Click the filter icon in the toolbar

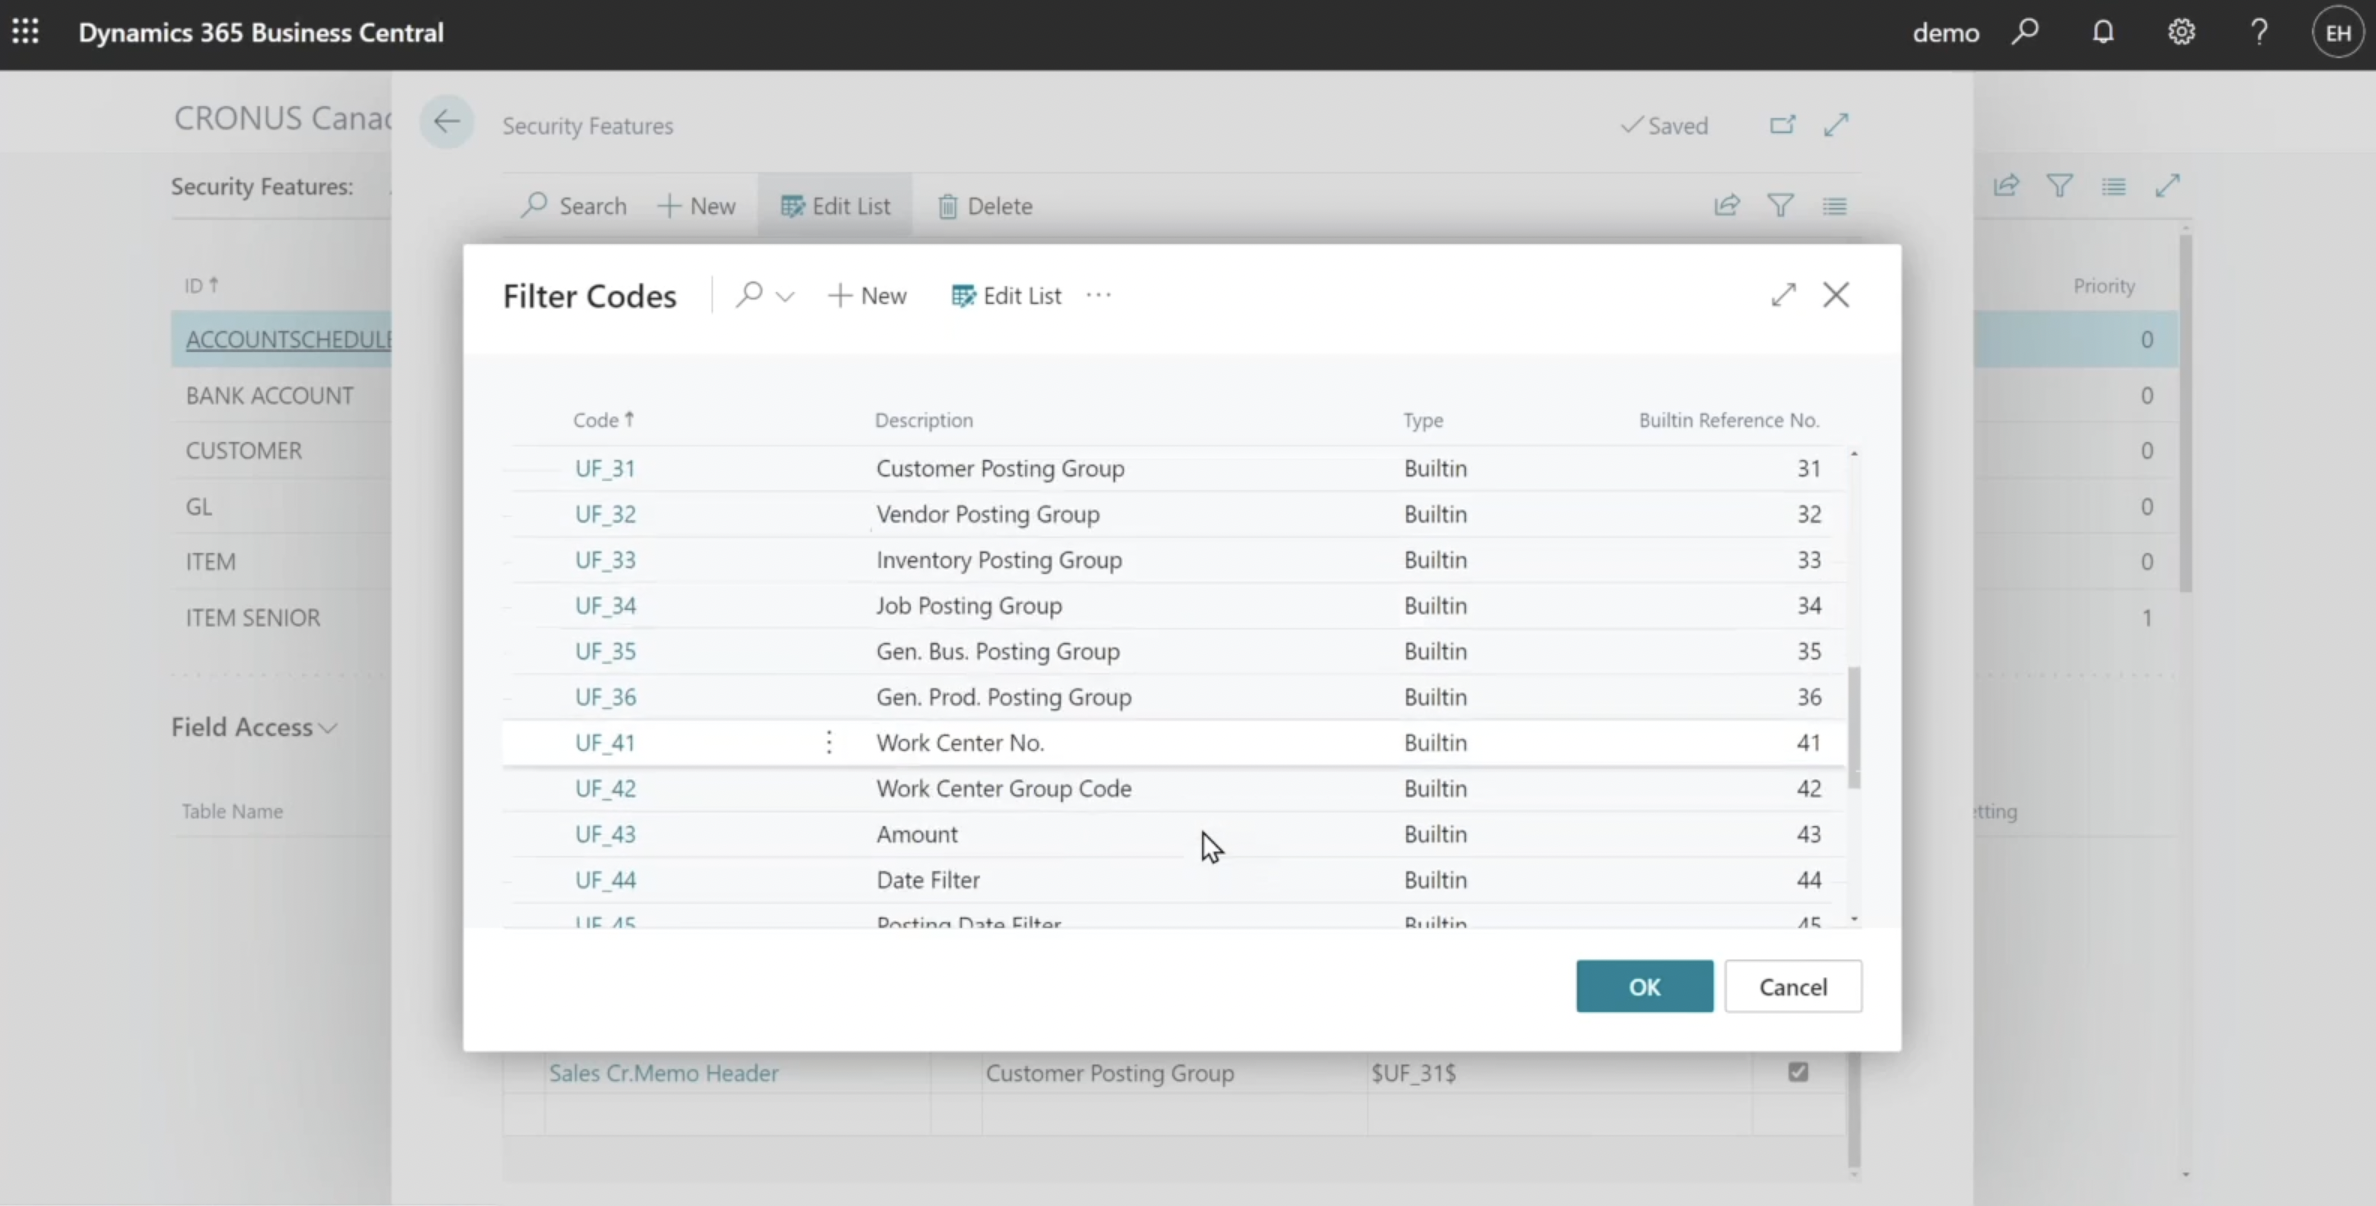(1781, 205)
